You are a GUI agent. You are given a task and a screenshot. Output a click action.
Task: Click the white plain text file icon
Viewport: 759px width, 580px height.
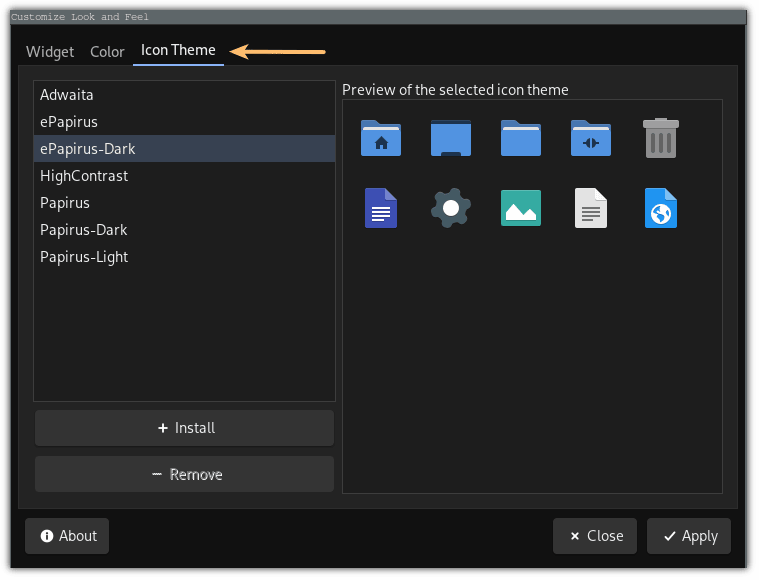[590, 208]
